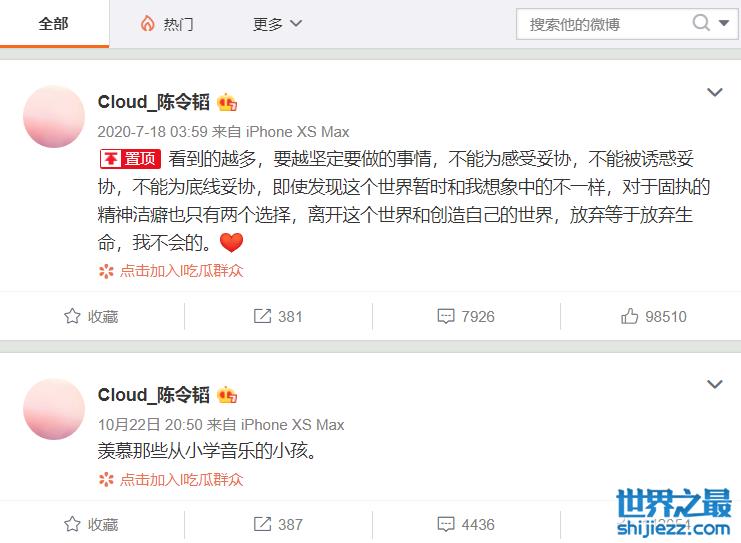Open the search box dropdown arrow
This screenshot has width=741, height=543.
[724, 22]
